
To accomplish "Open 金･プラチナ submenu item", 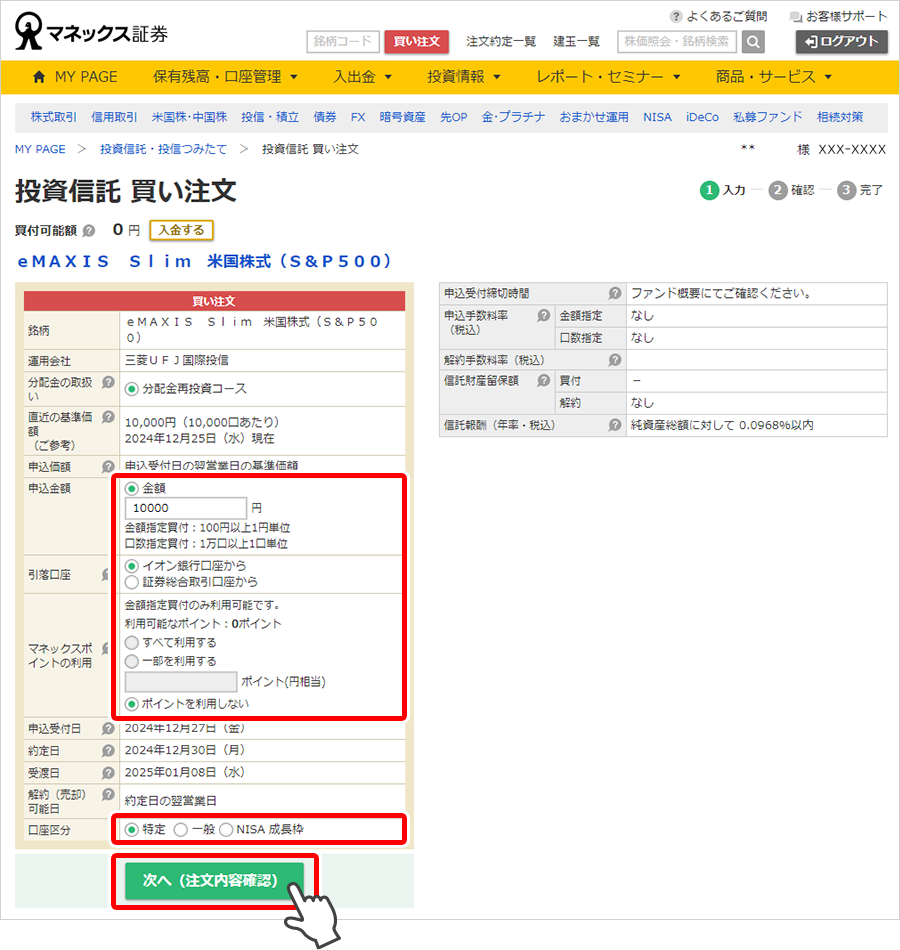I will tap(513, 118).
